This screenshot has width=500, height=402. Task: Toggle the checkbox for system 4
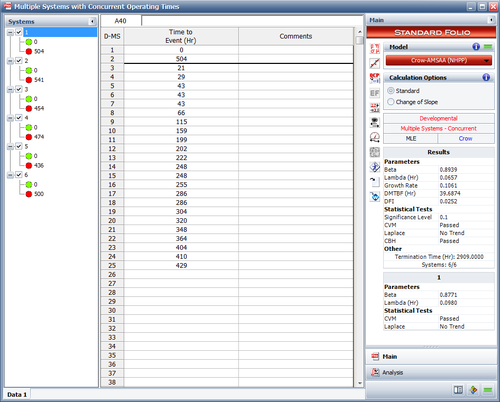19,118
